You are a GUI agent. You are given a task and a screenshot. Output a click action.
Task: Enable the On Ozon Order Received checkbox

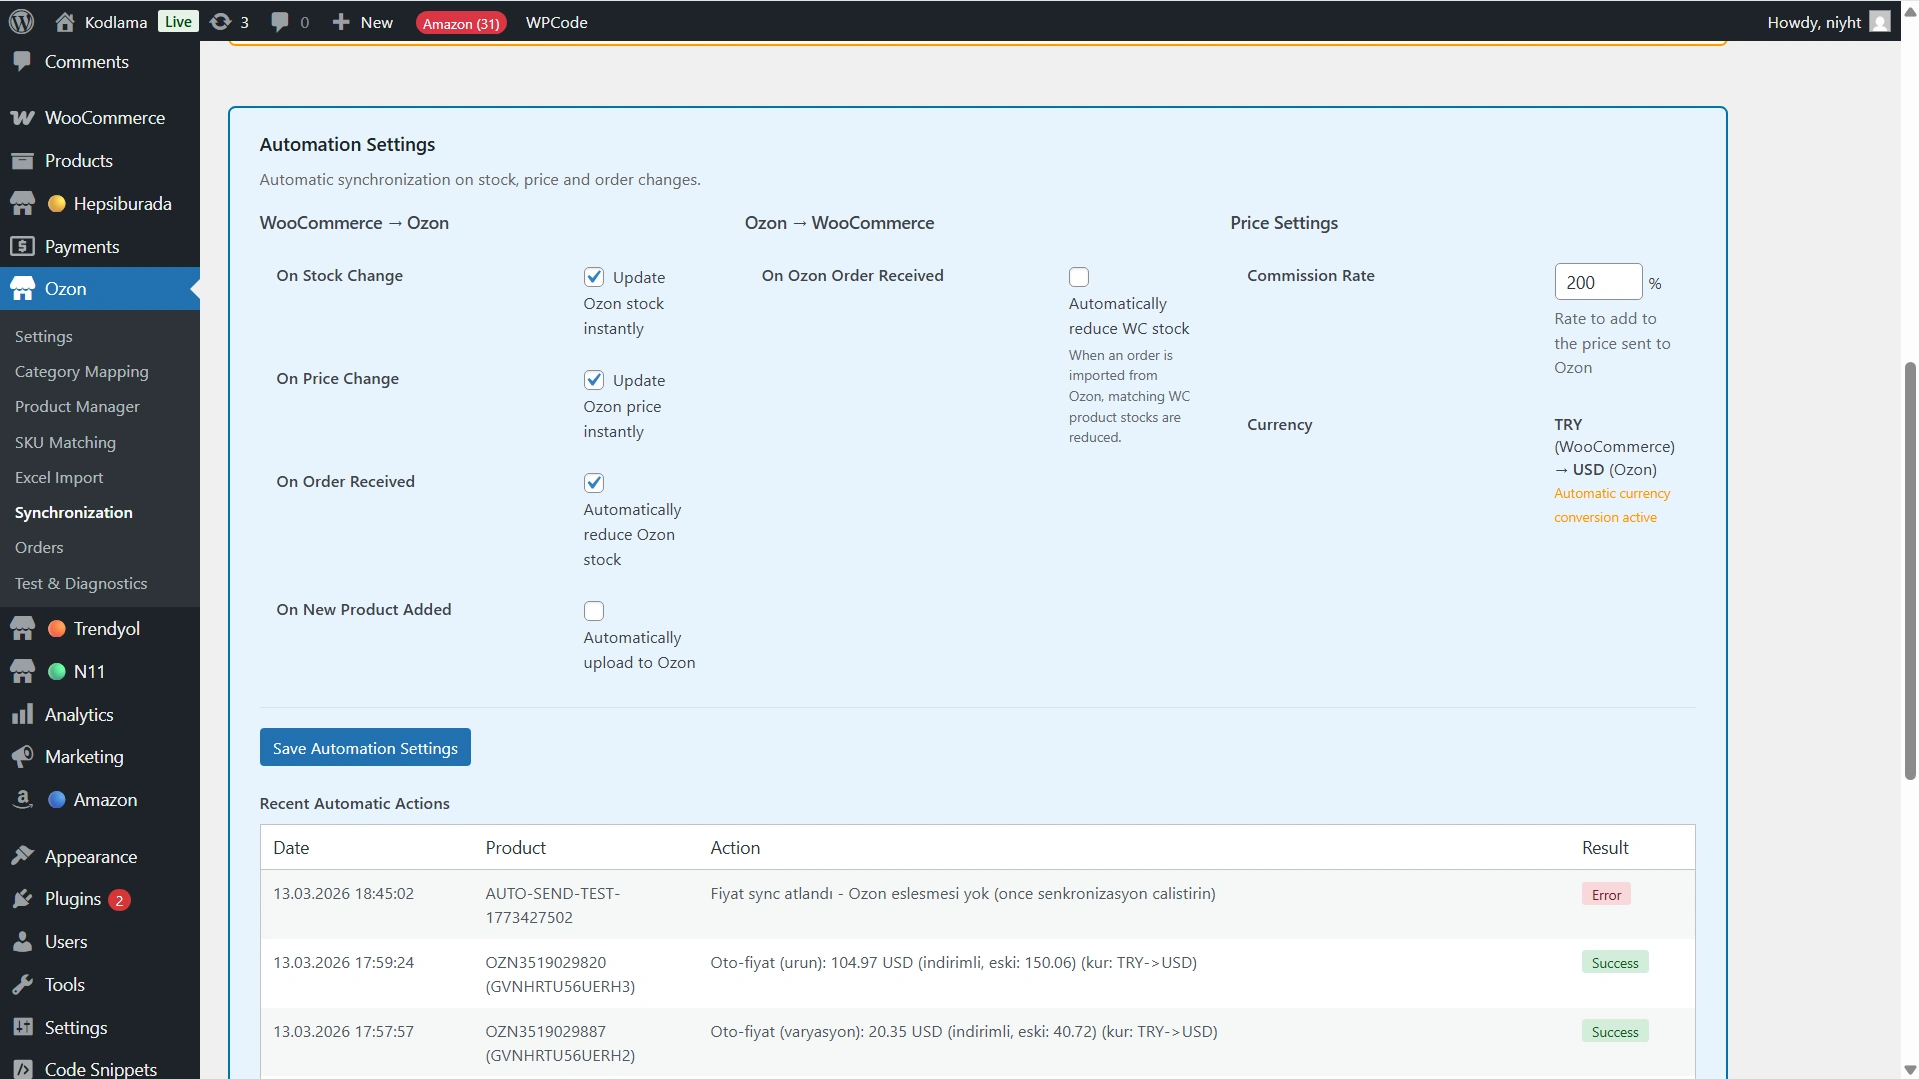(x=1079, y=277)
